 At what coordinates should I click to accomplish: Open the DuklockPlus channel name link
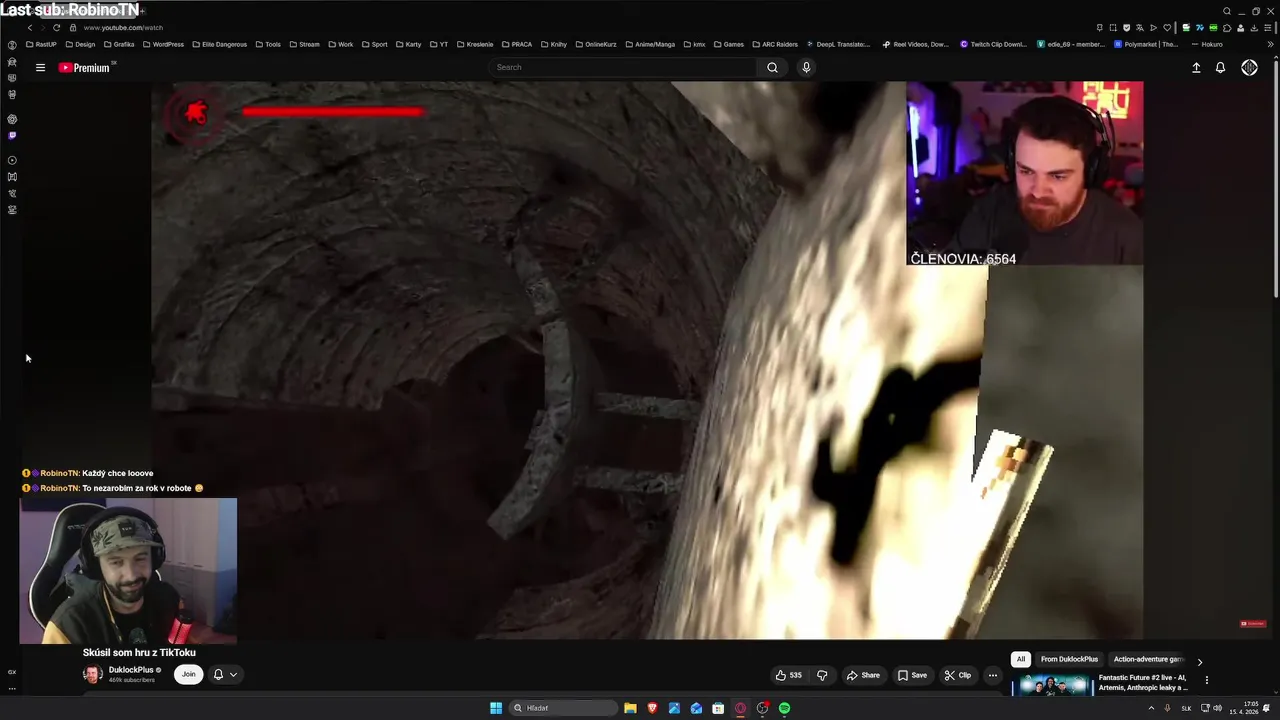131,670
